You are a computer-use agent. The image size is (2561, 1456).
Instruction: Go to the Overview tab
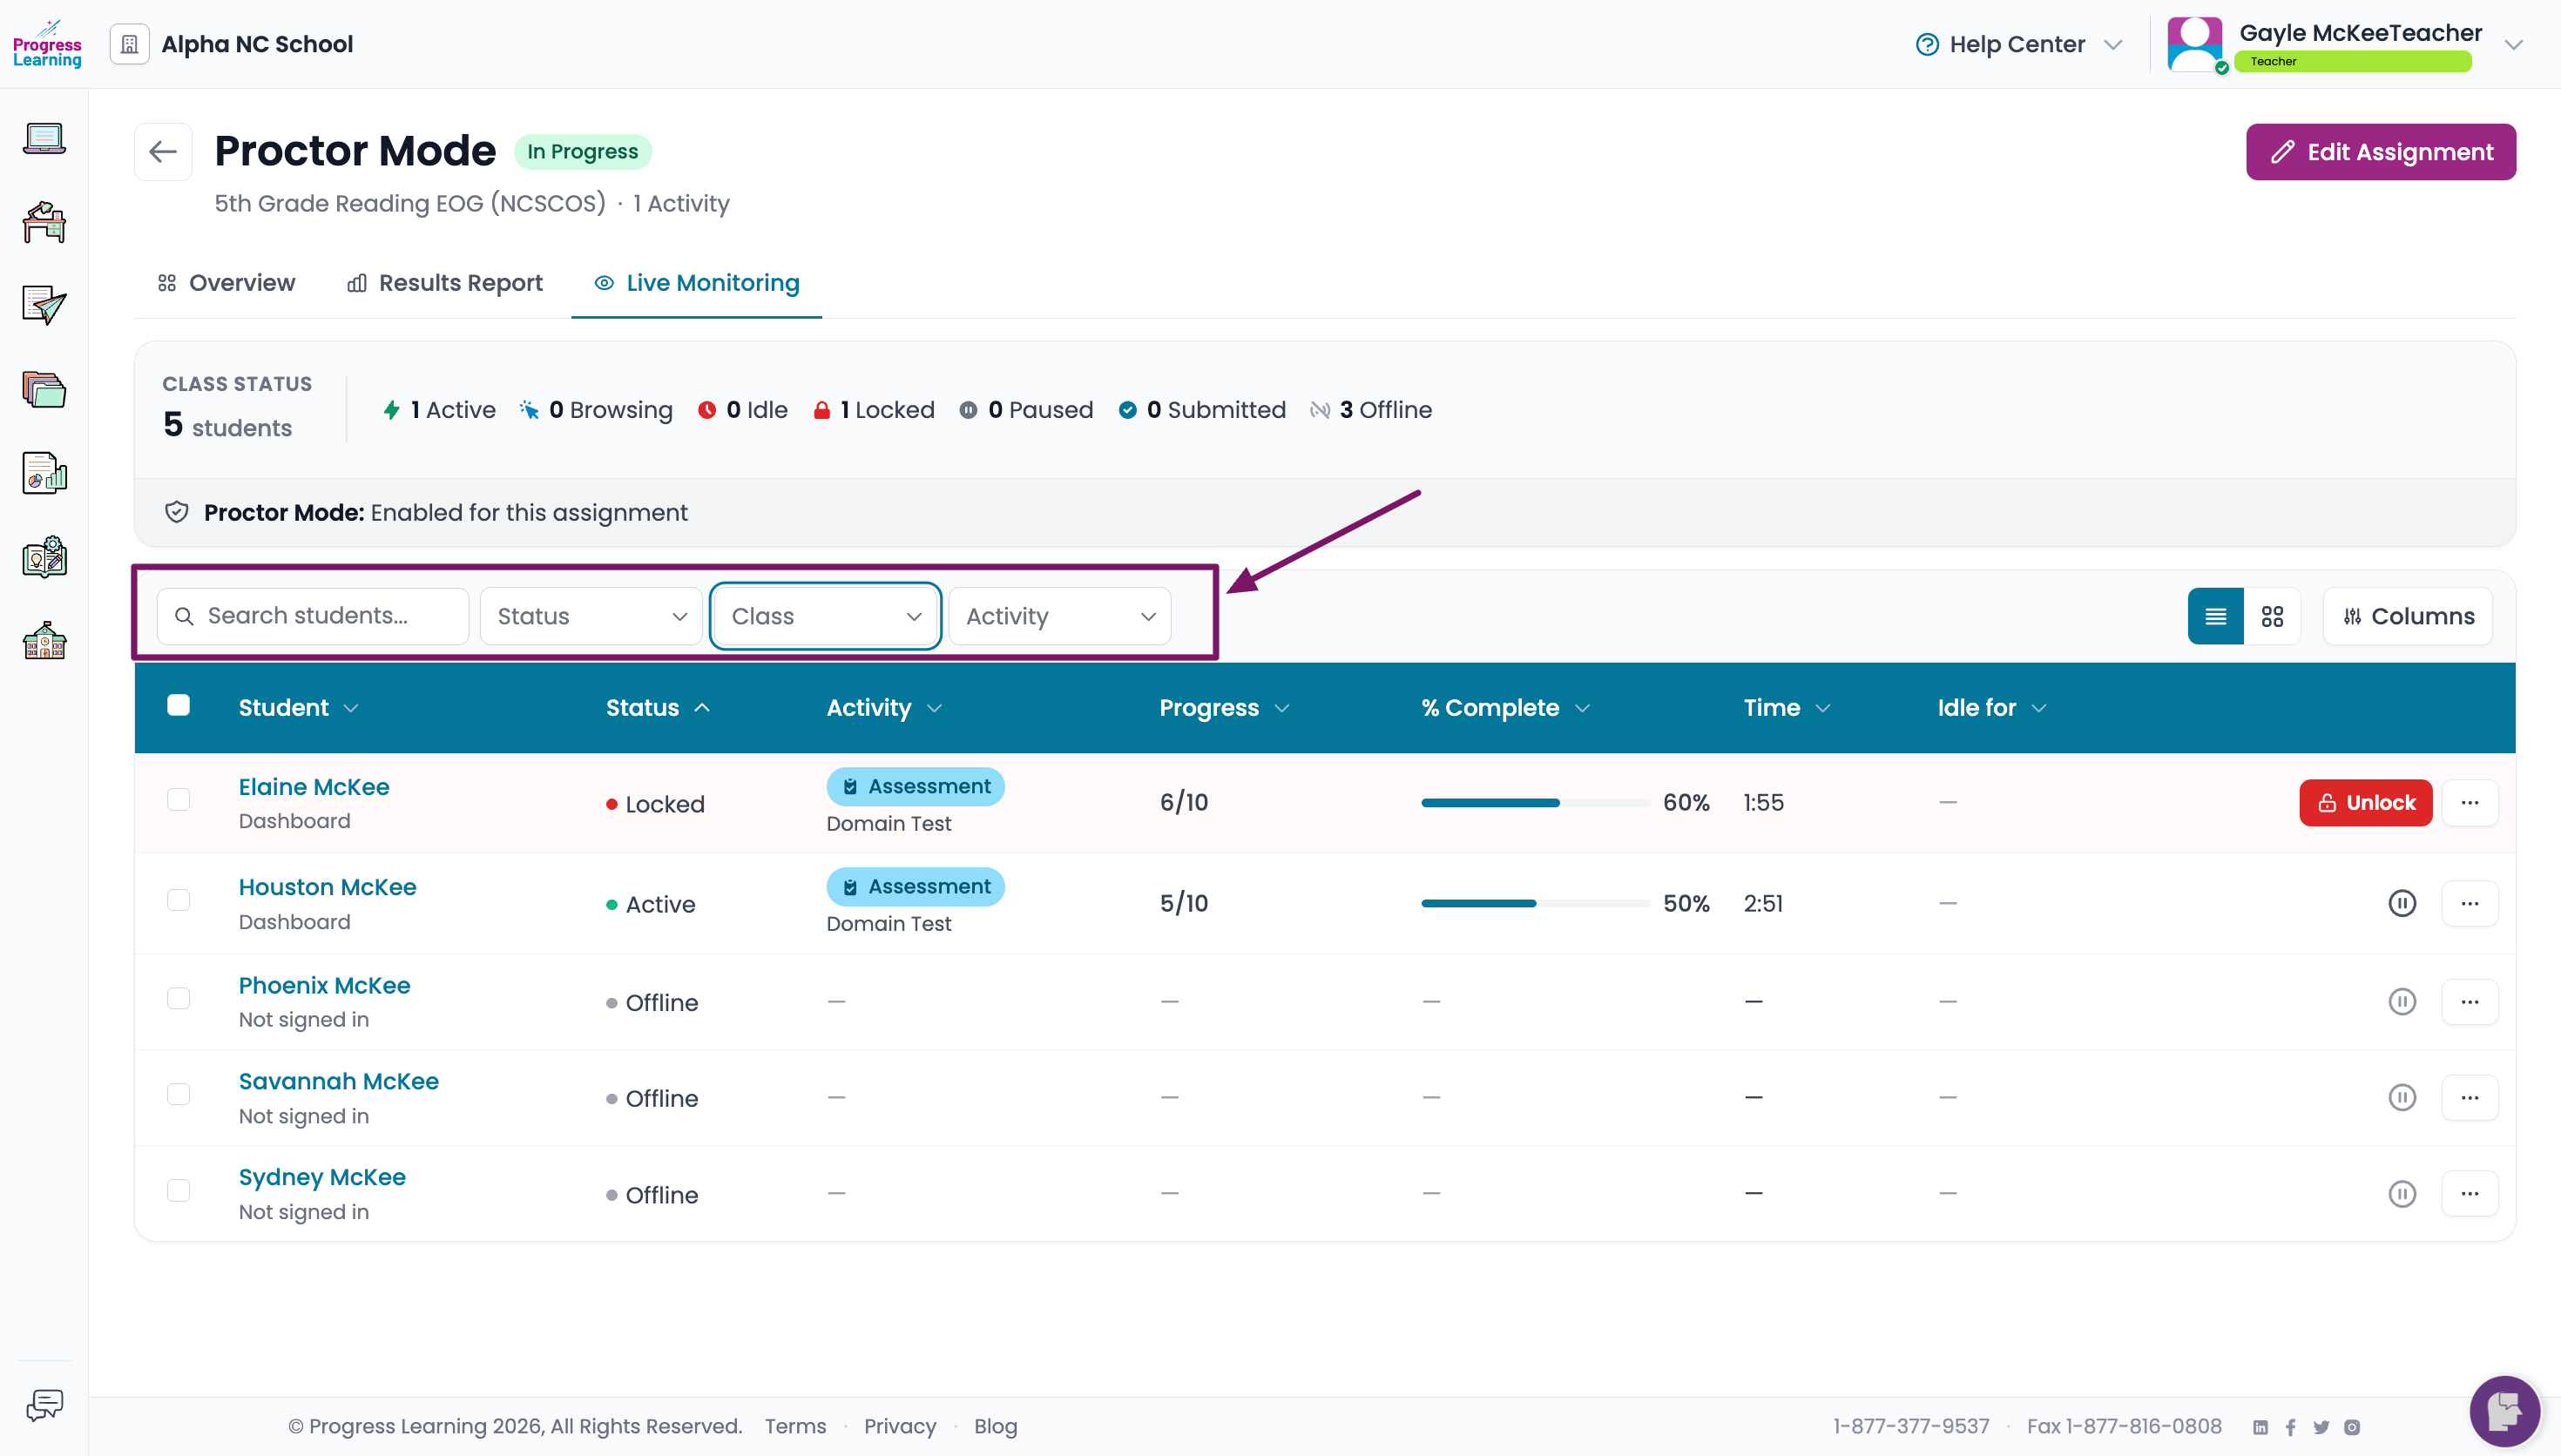226,283
